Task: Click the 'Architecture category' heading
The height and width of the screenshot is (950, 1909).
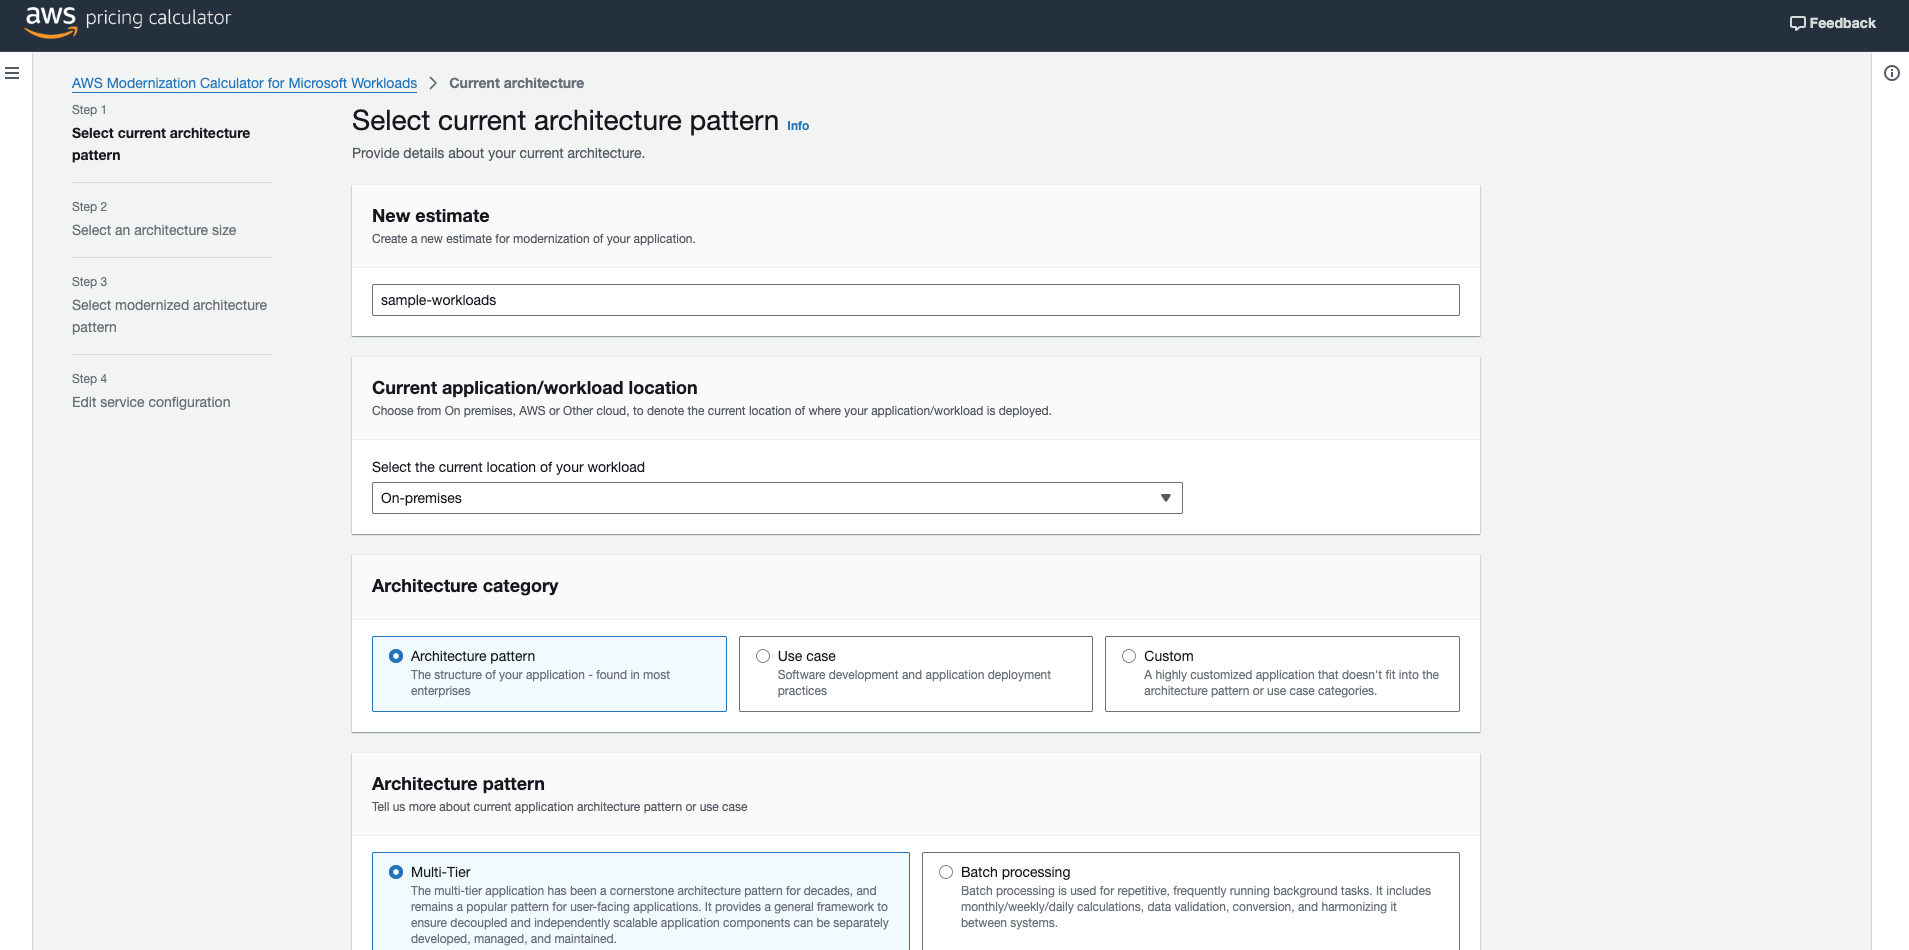Action: [465, 586]
